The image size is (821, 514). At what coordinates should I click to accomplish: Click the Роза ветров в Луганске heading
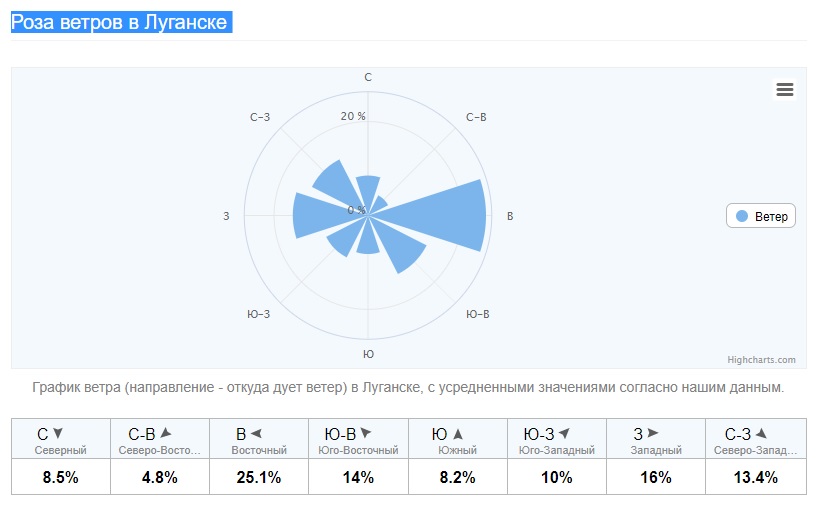(x=119, y=22)
